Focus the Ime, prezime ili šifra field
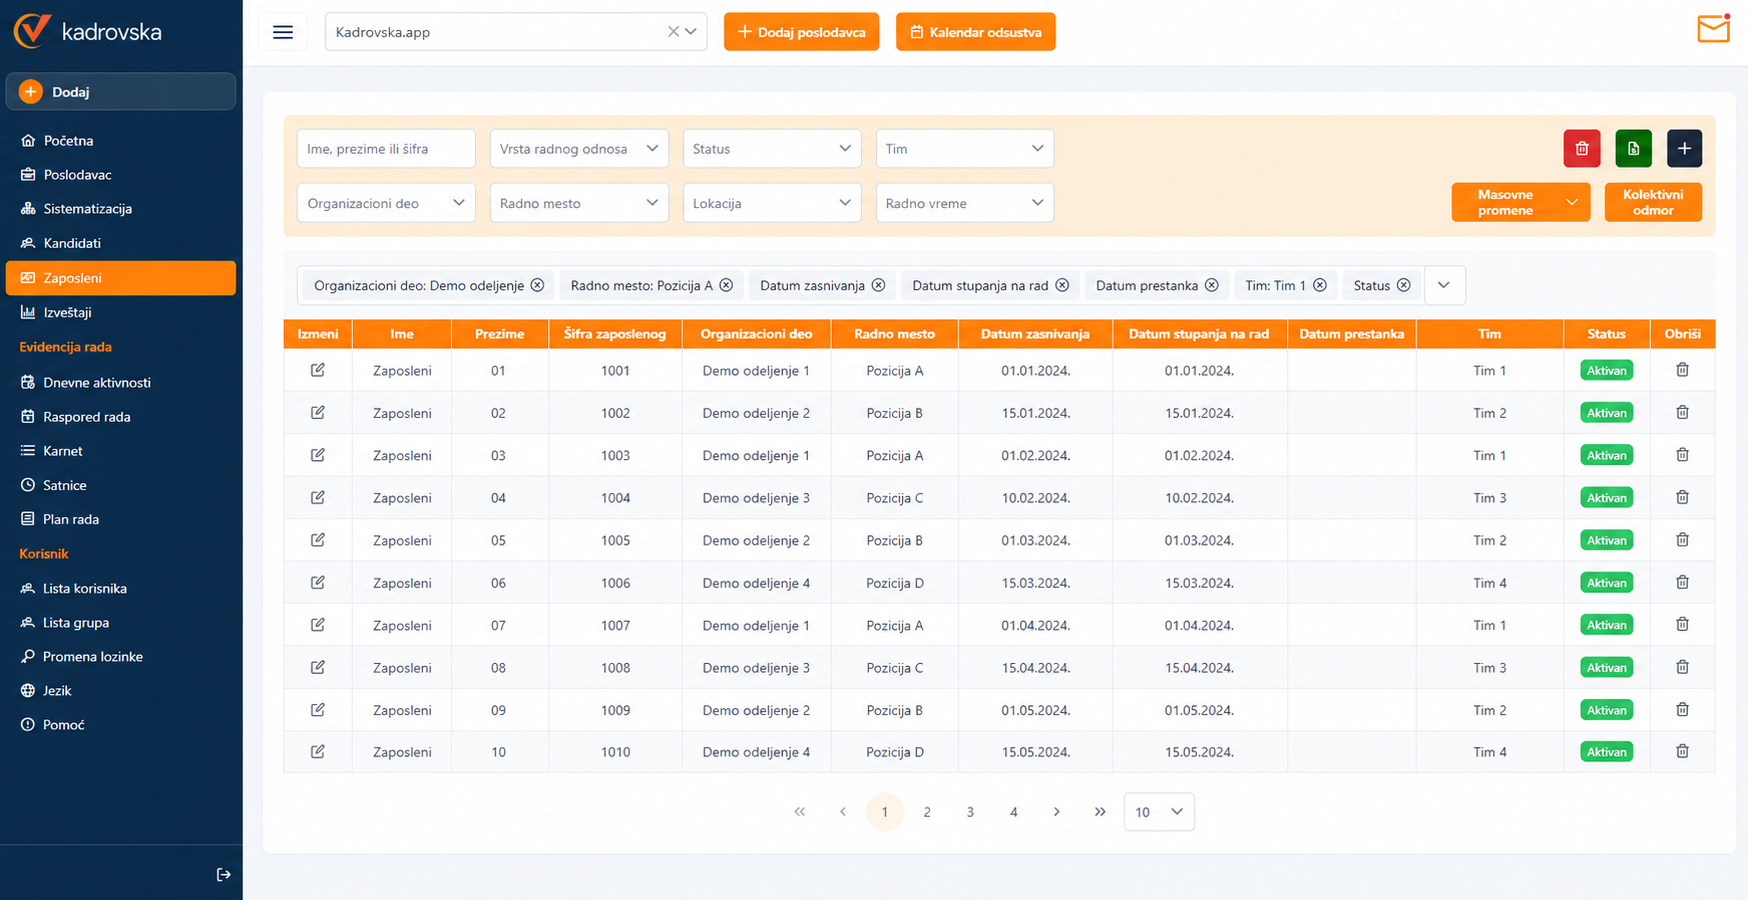This screenshot has height=900, width=1748. pos(386,149)
